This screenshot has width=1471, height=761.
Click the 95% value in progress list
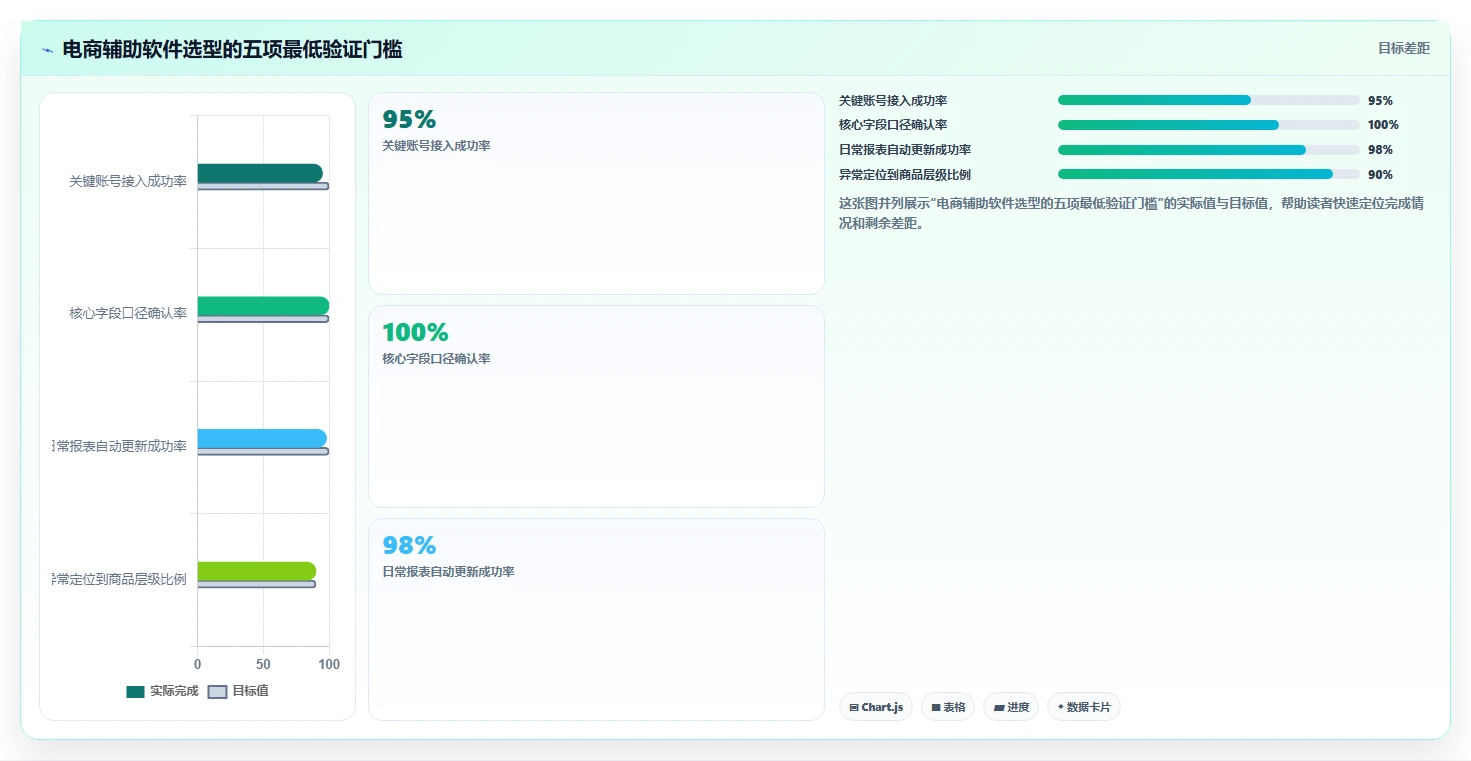pyautogui.click(x=1380, y=101)
